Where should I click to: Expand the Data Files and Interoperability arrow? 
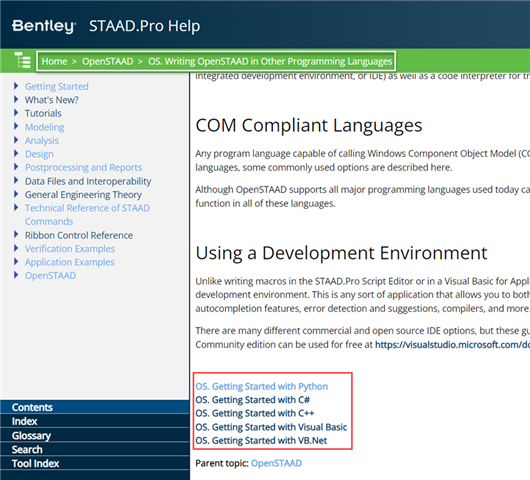tap(16, 181)
